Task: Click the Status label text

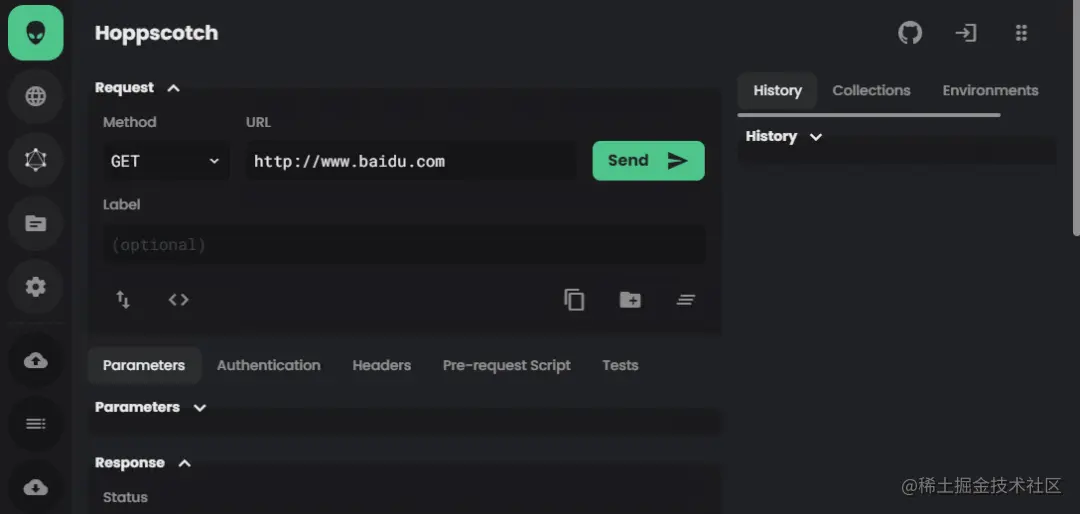Action: [125, 497]
